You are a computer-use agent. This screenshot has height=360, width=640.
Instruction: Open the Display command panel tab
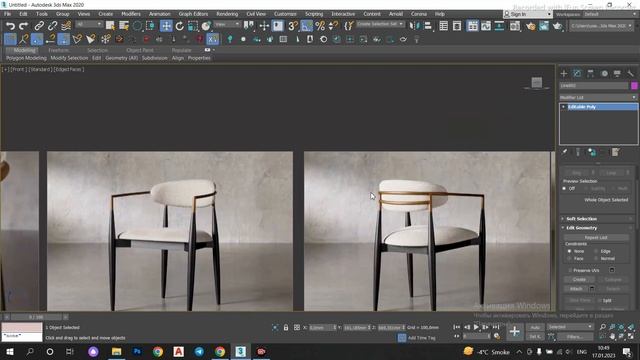tap(617, 73)
